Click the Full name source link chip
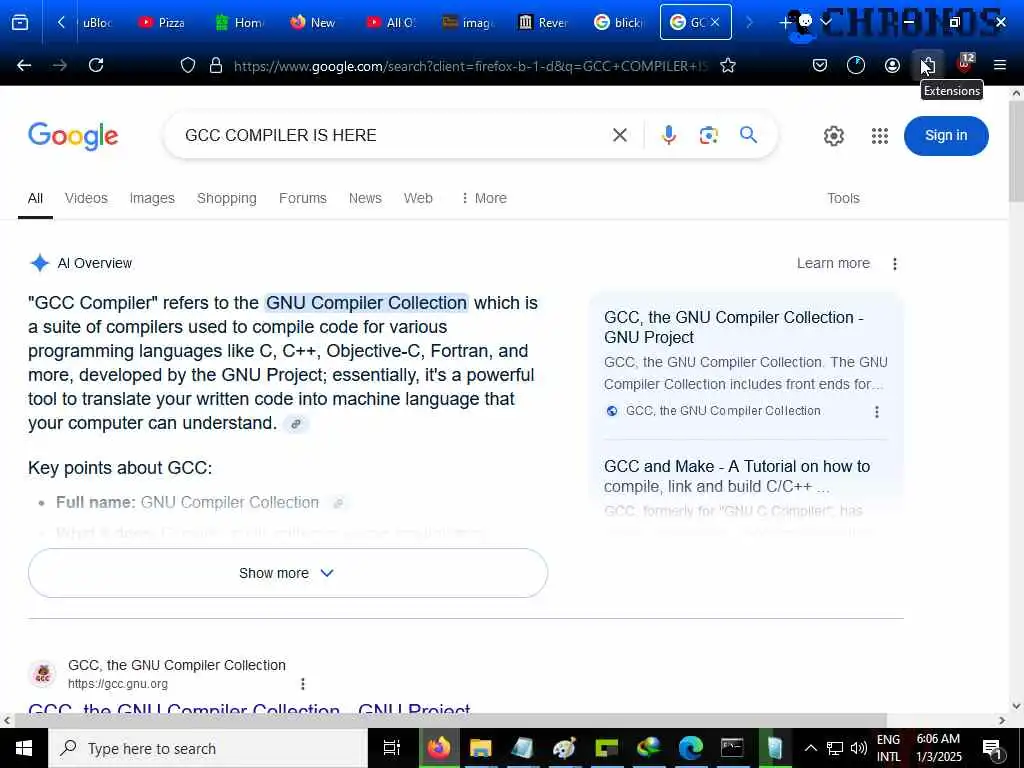The height and width of the screenshot is (768, 1024). [x=338, y=503]
